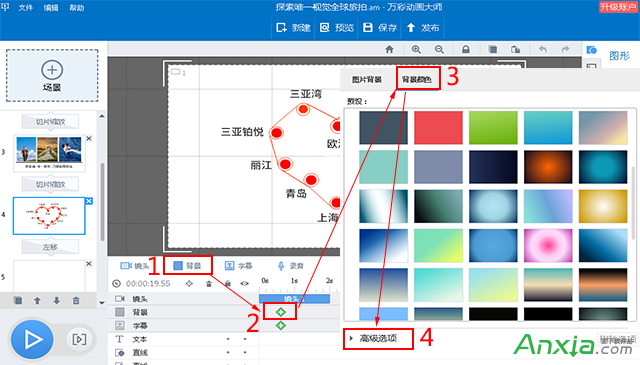
Task: Select the 镜头 timeline tab
Action: coord(135,266)
